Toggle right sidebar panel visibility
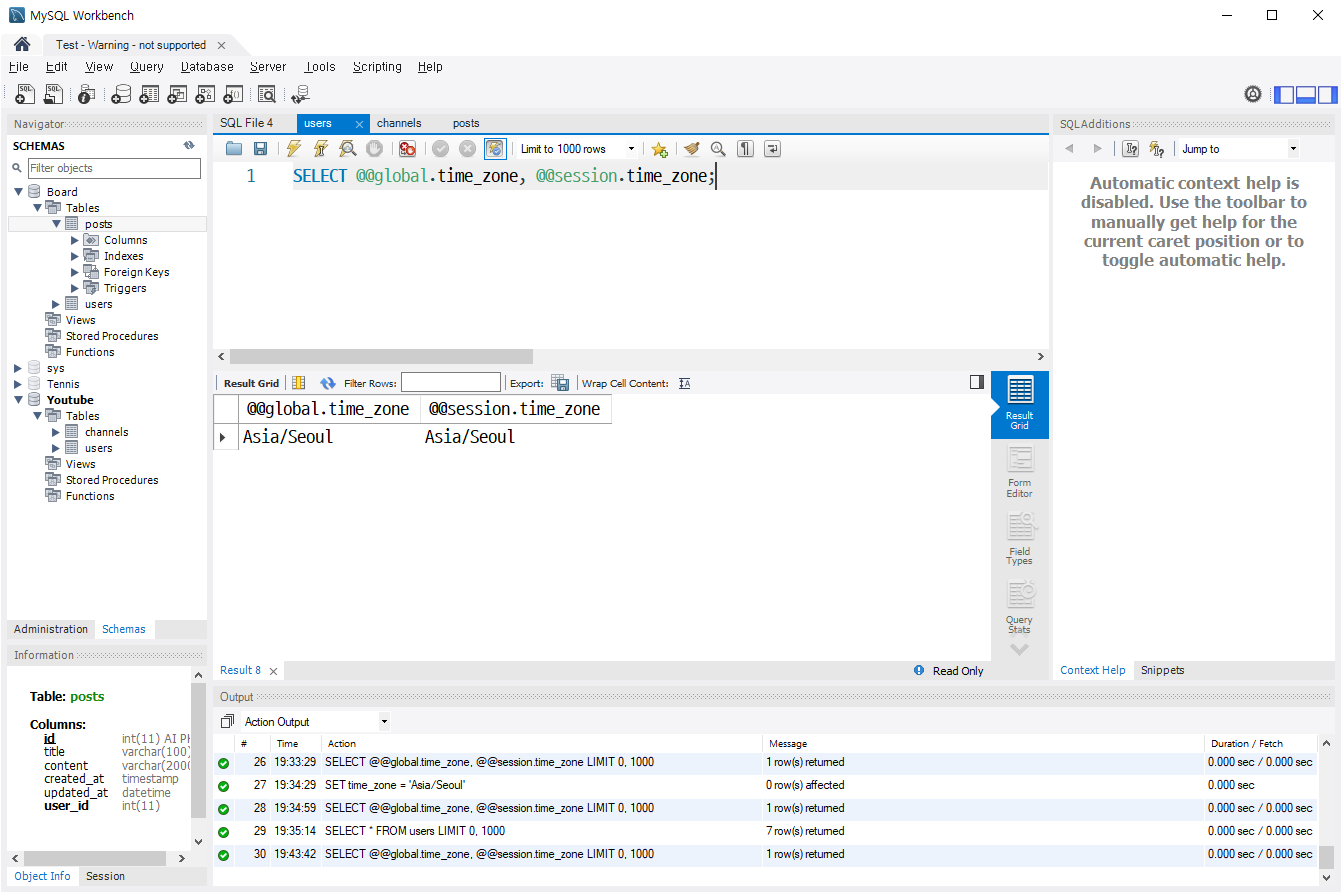Viewport: 1342px width, 893px height. click(x=1327, y=95)
